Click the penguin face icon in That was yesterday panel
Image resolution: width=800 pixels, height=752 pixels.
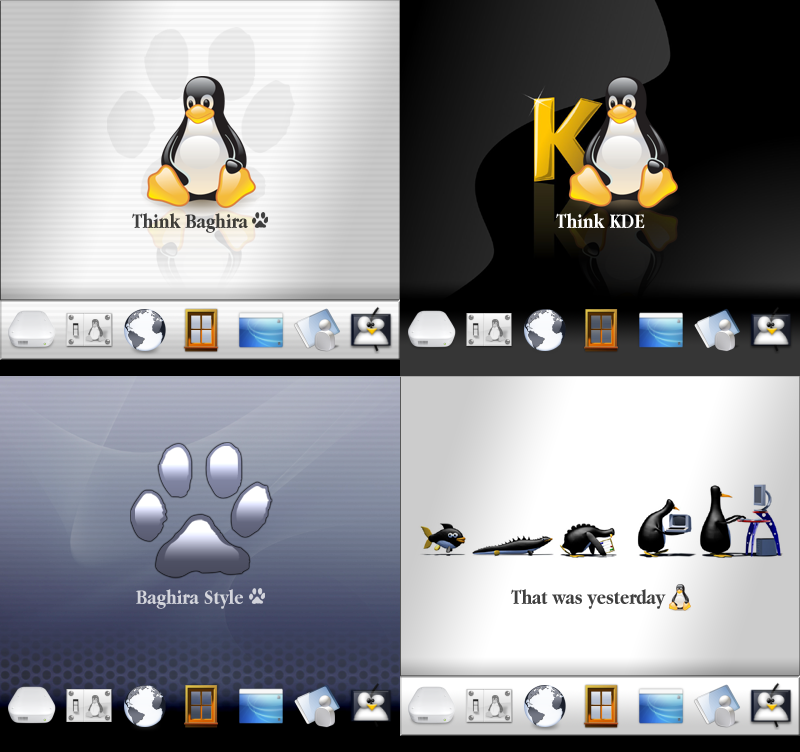[771, 705]
